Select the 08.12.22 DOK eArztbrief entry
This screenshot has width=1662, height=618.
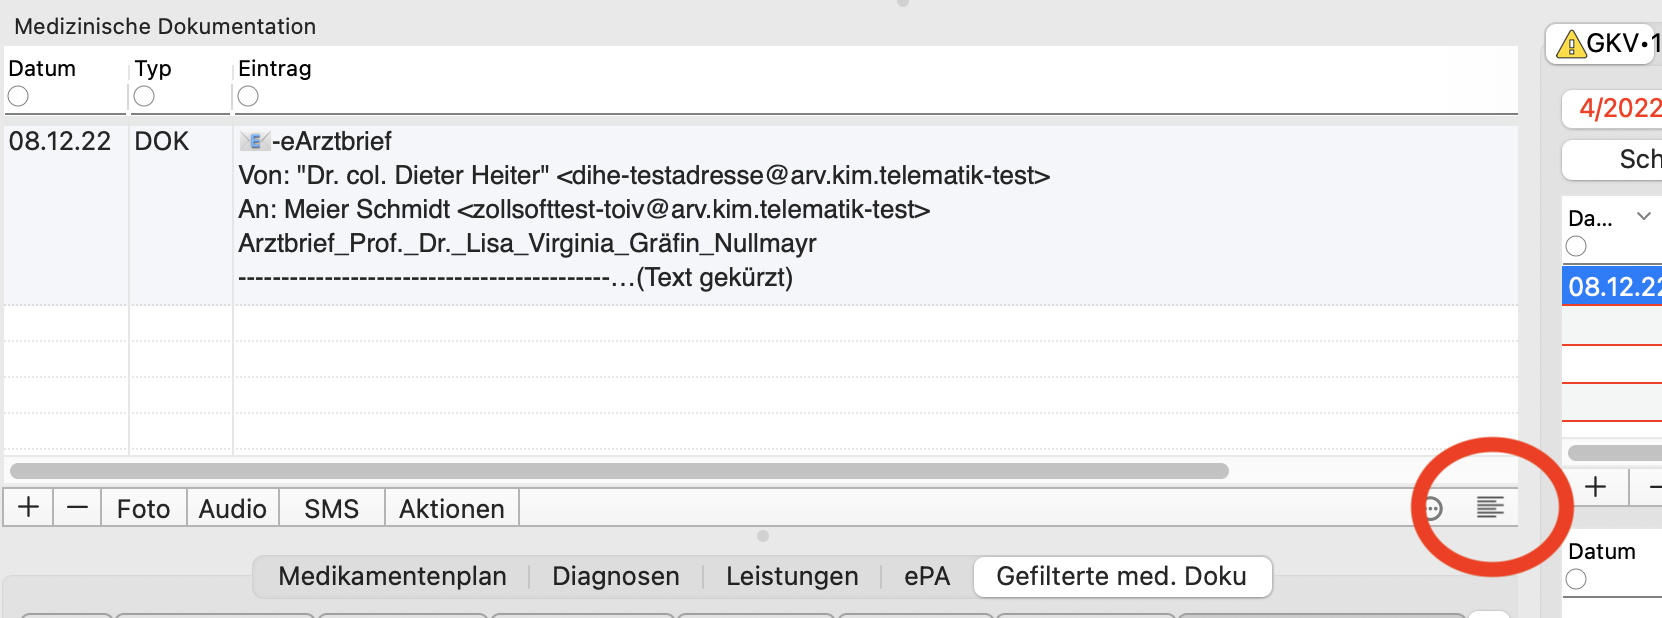tap(761, 209)
